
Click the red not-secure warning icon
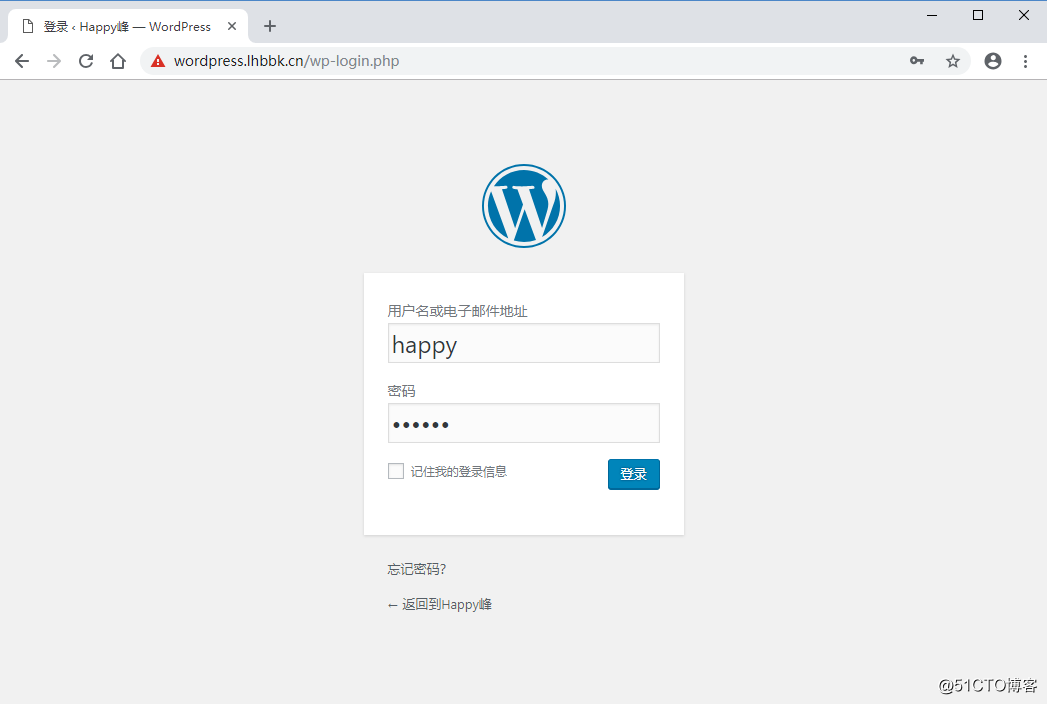coord(158,61)
